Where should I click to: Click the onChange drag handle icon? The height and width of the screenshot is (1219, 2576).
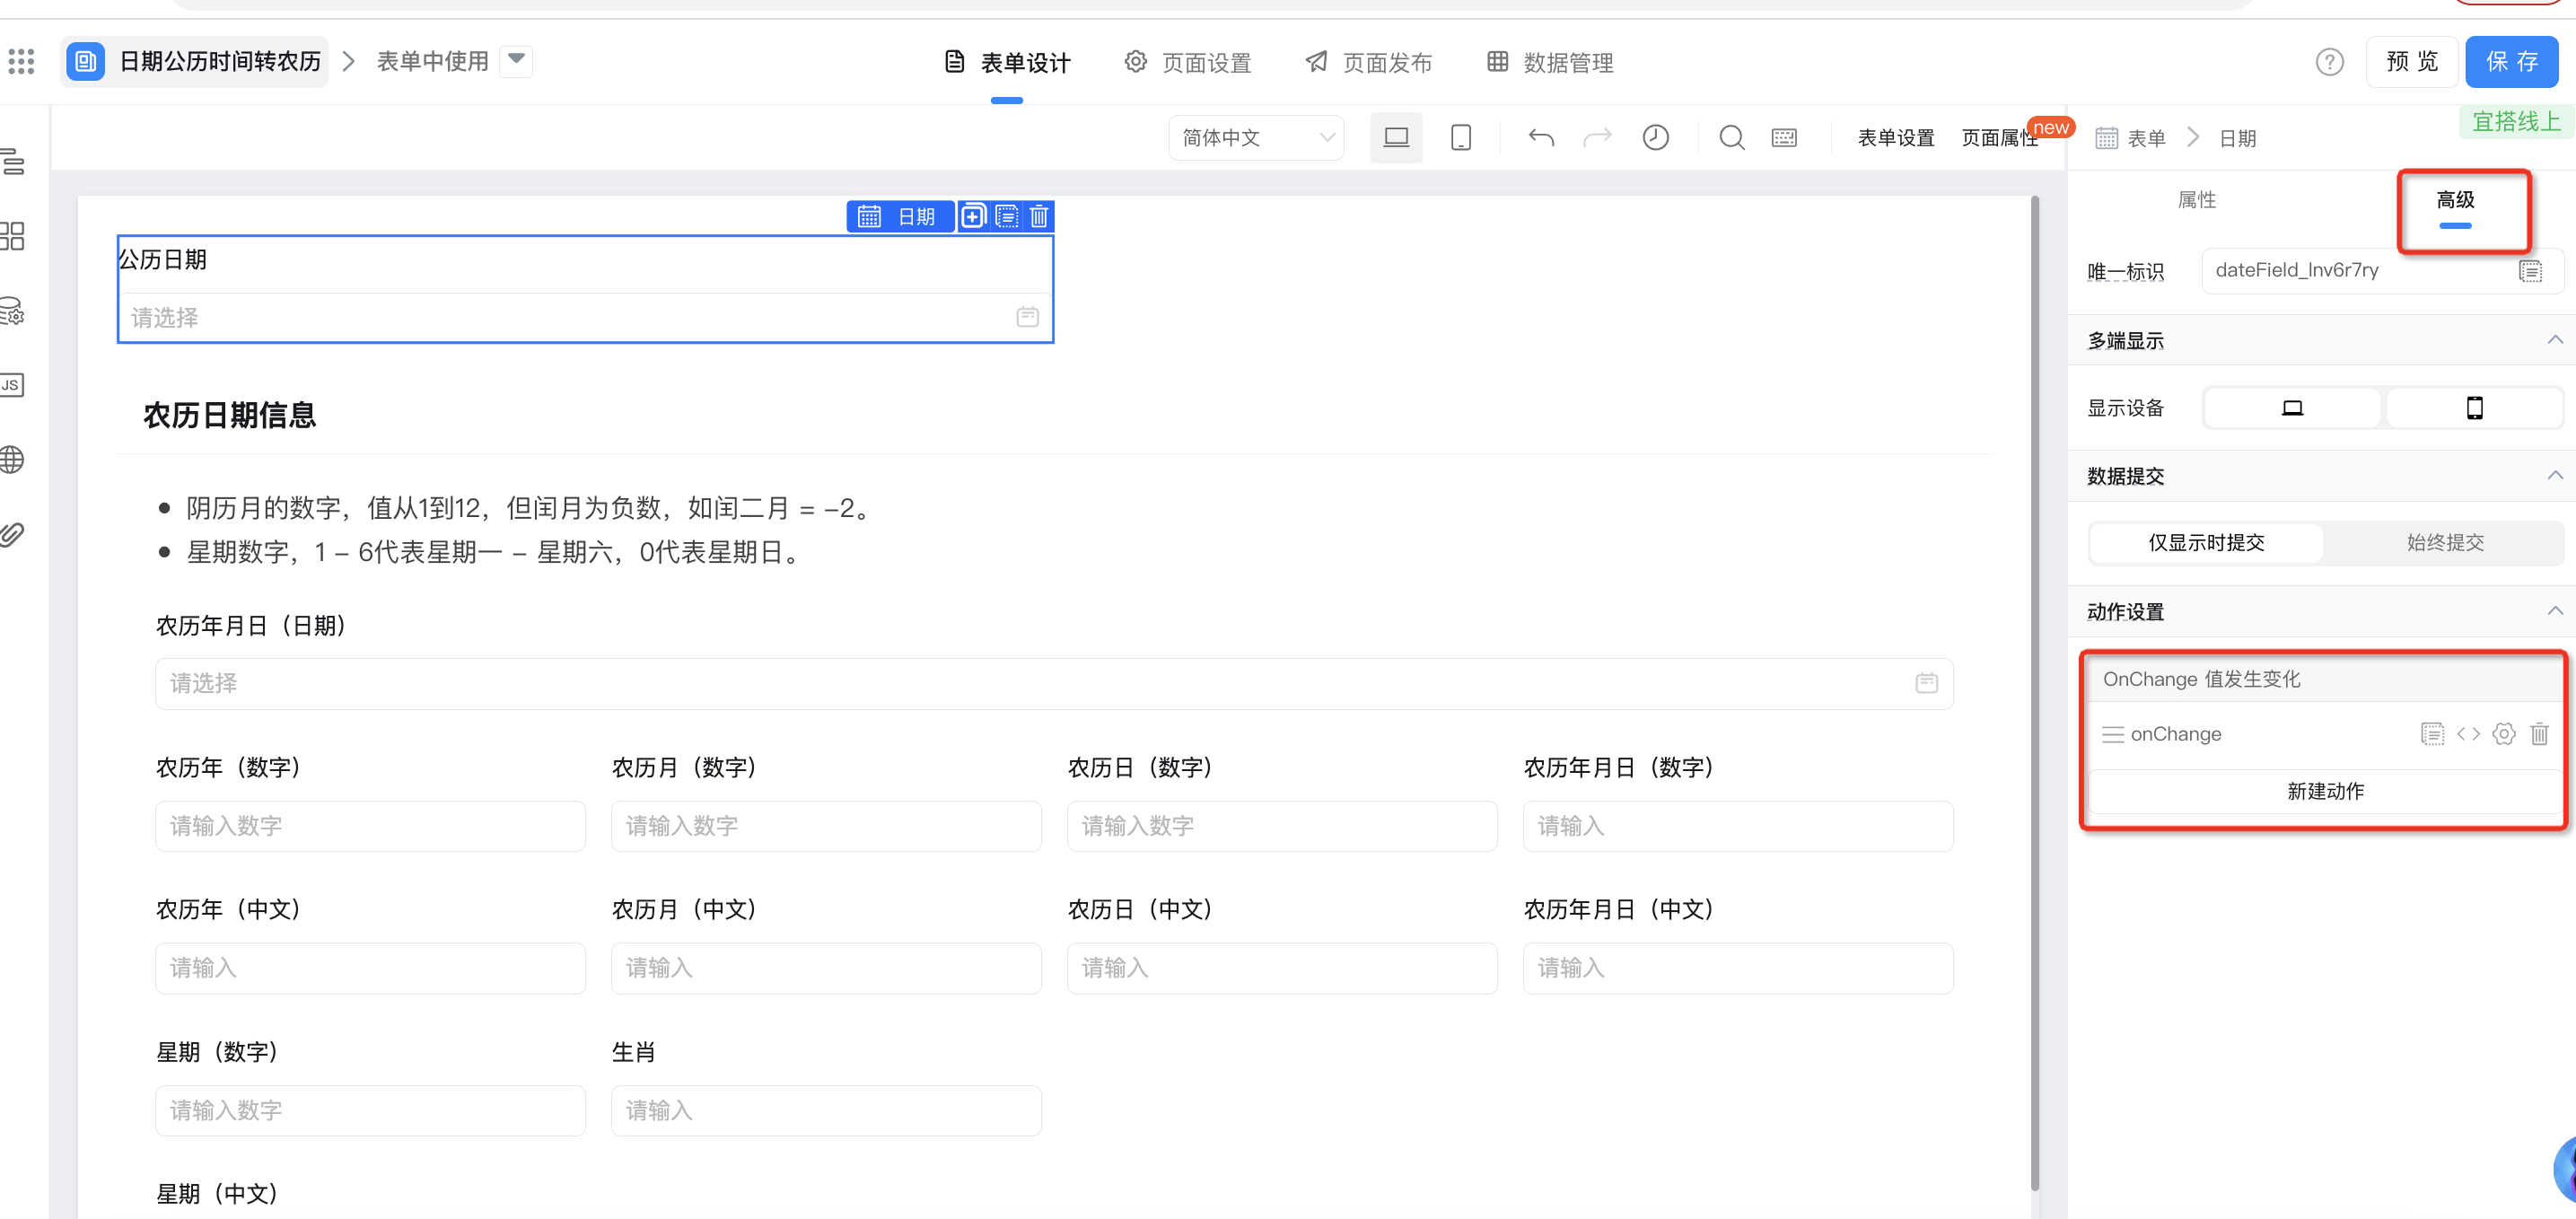[x=2112, y=734]
